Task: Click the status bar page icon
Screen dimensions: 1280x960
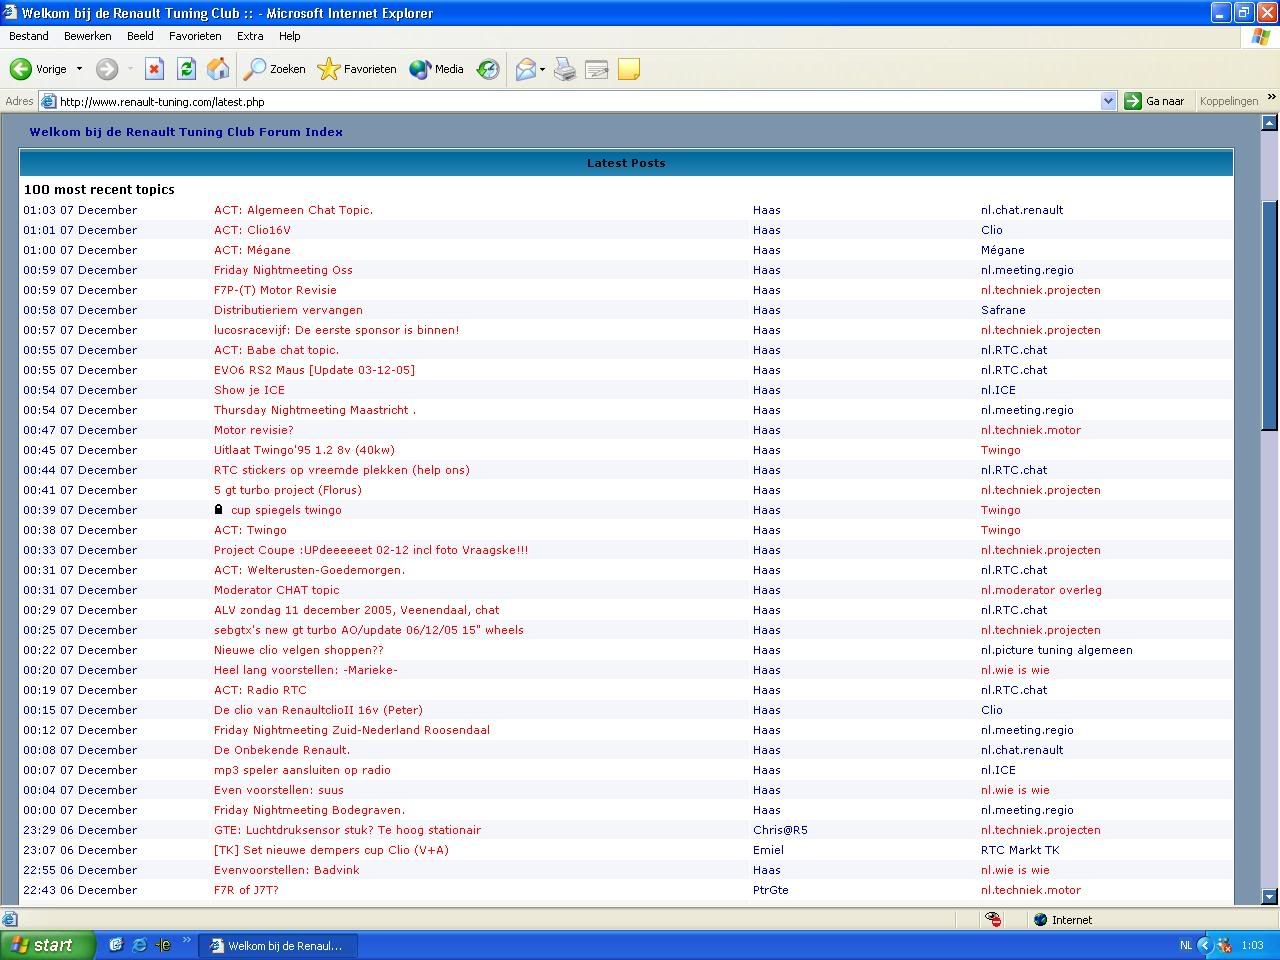Action: [10, 920]
